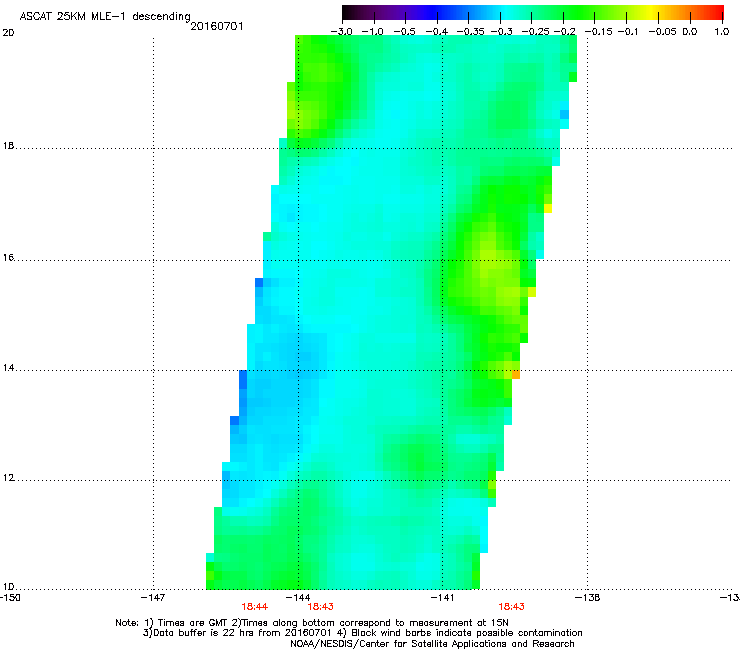Click the colorbar label -0.5
Viewport: 740px width, 650px height.
(x=404, y=32)
